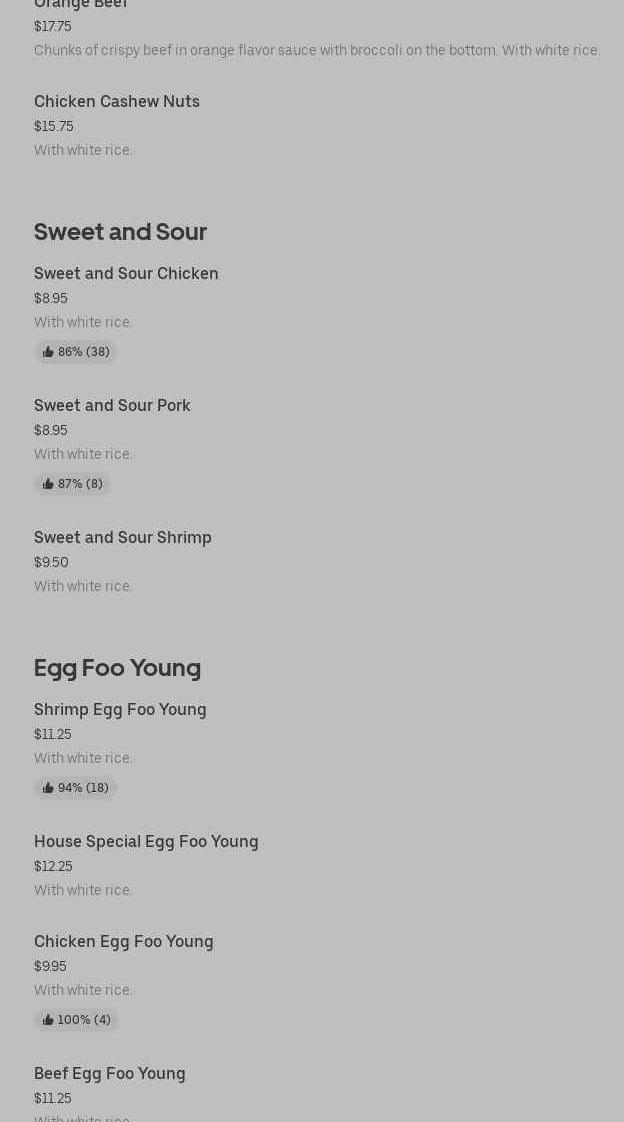The width and height of the screenshot is (624, 1122).
Task: Click the Sweet and Sour section heading
Action: 120,232
